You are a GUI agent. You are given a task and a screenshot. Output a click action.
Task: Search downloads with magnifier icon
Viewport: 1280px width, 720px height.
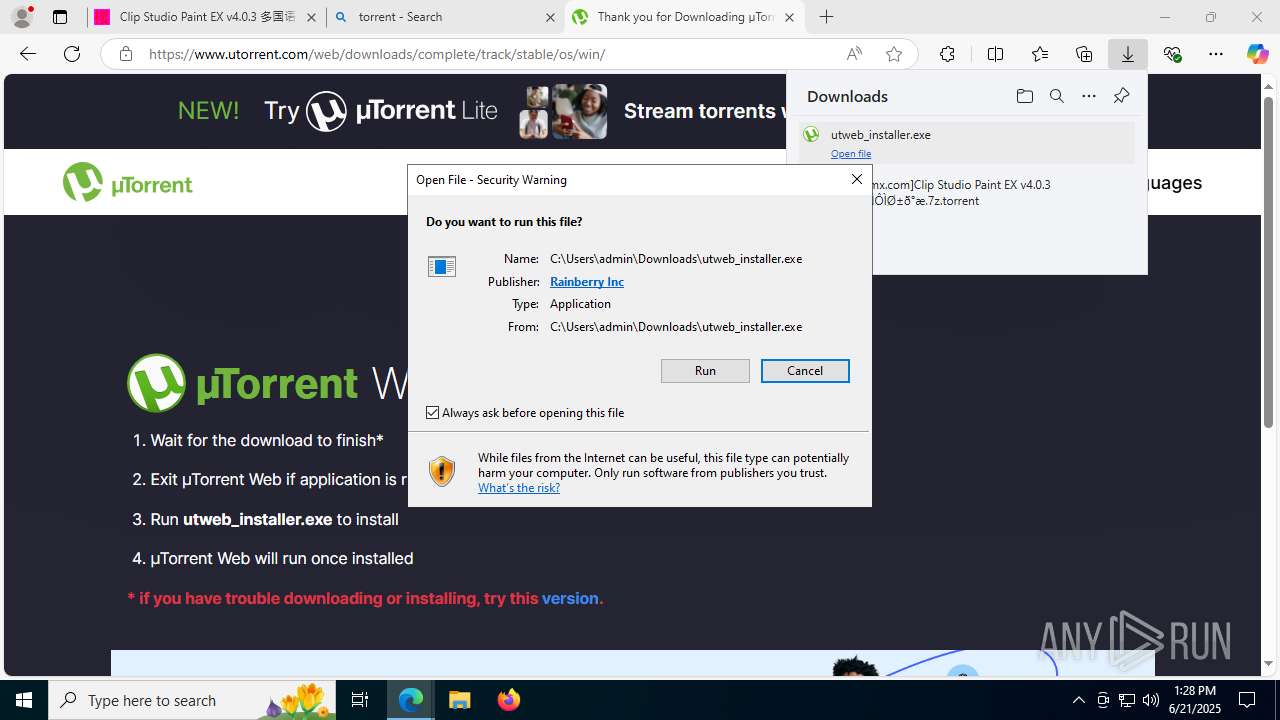pyautogui.click(x=1056, y=96)
